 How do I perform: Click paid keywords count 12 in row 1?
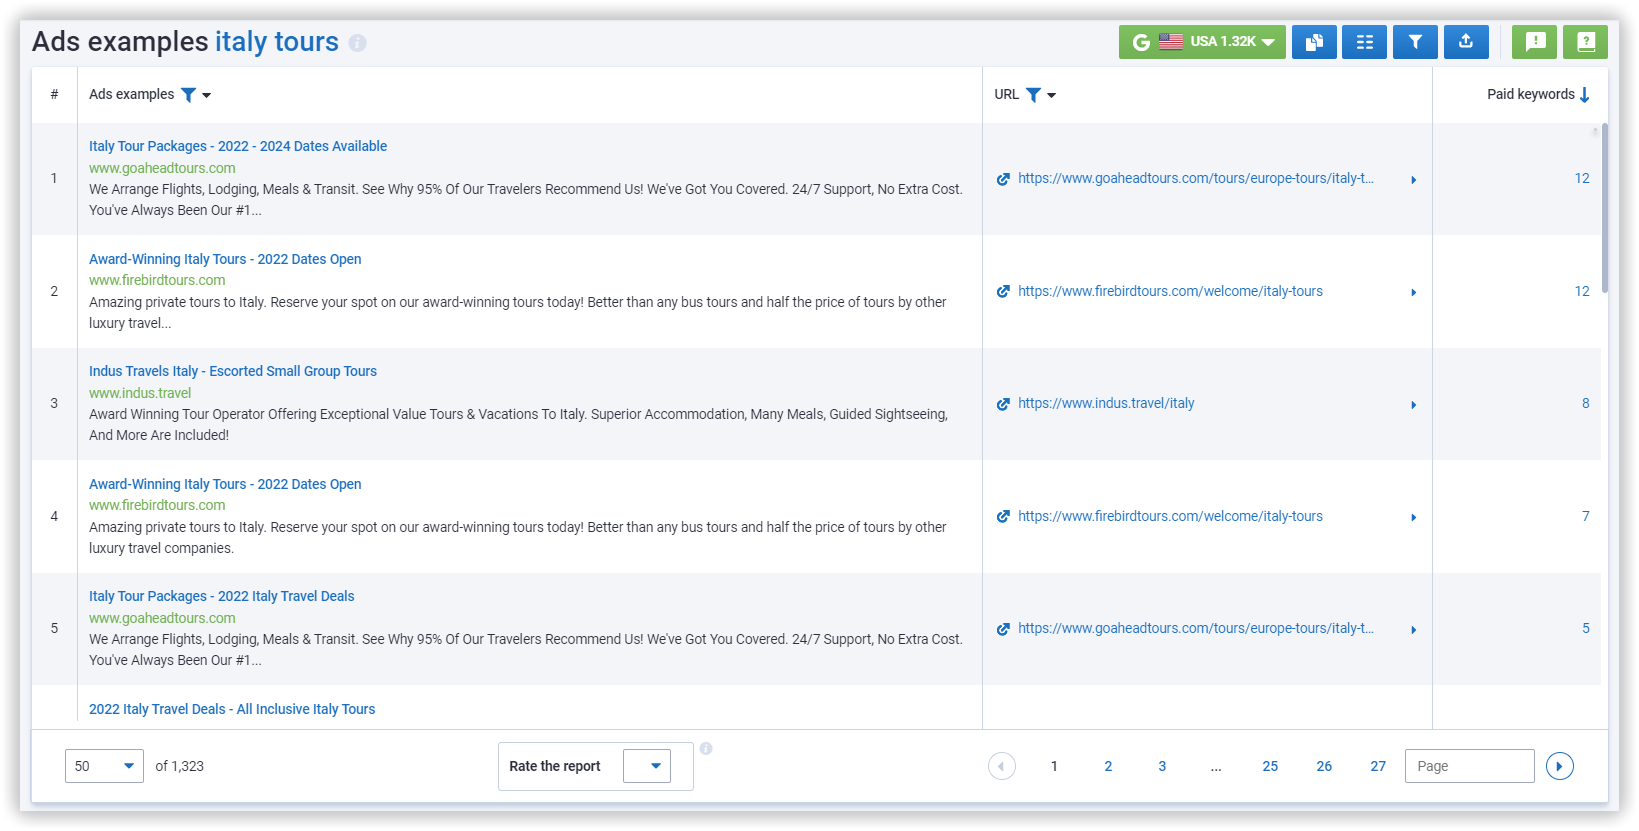pos(1582,178)
